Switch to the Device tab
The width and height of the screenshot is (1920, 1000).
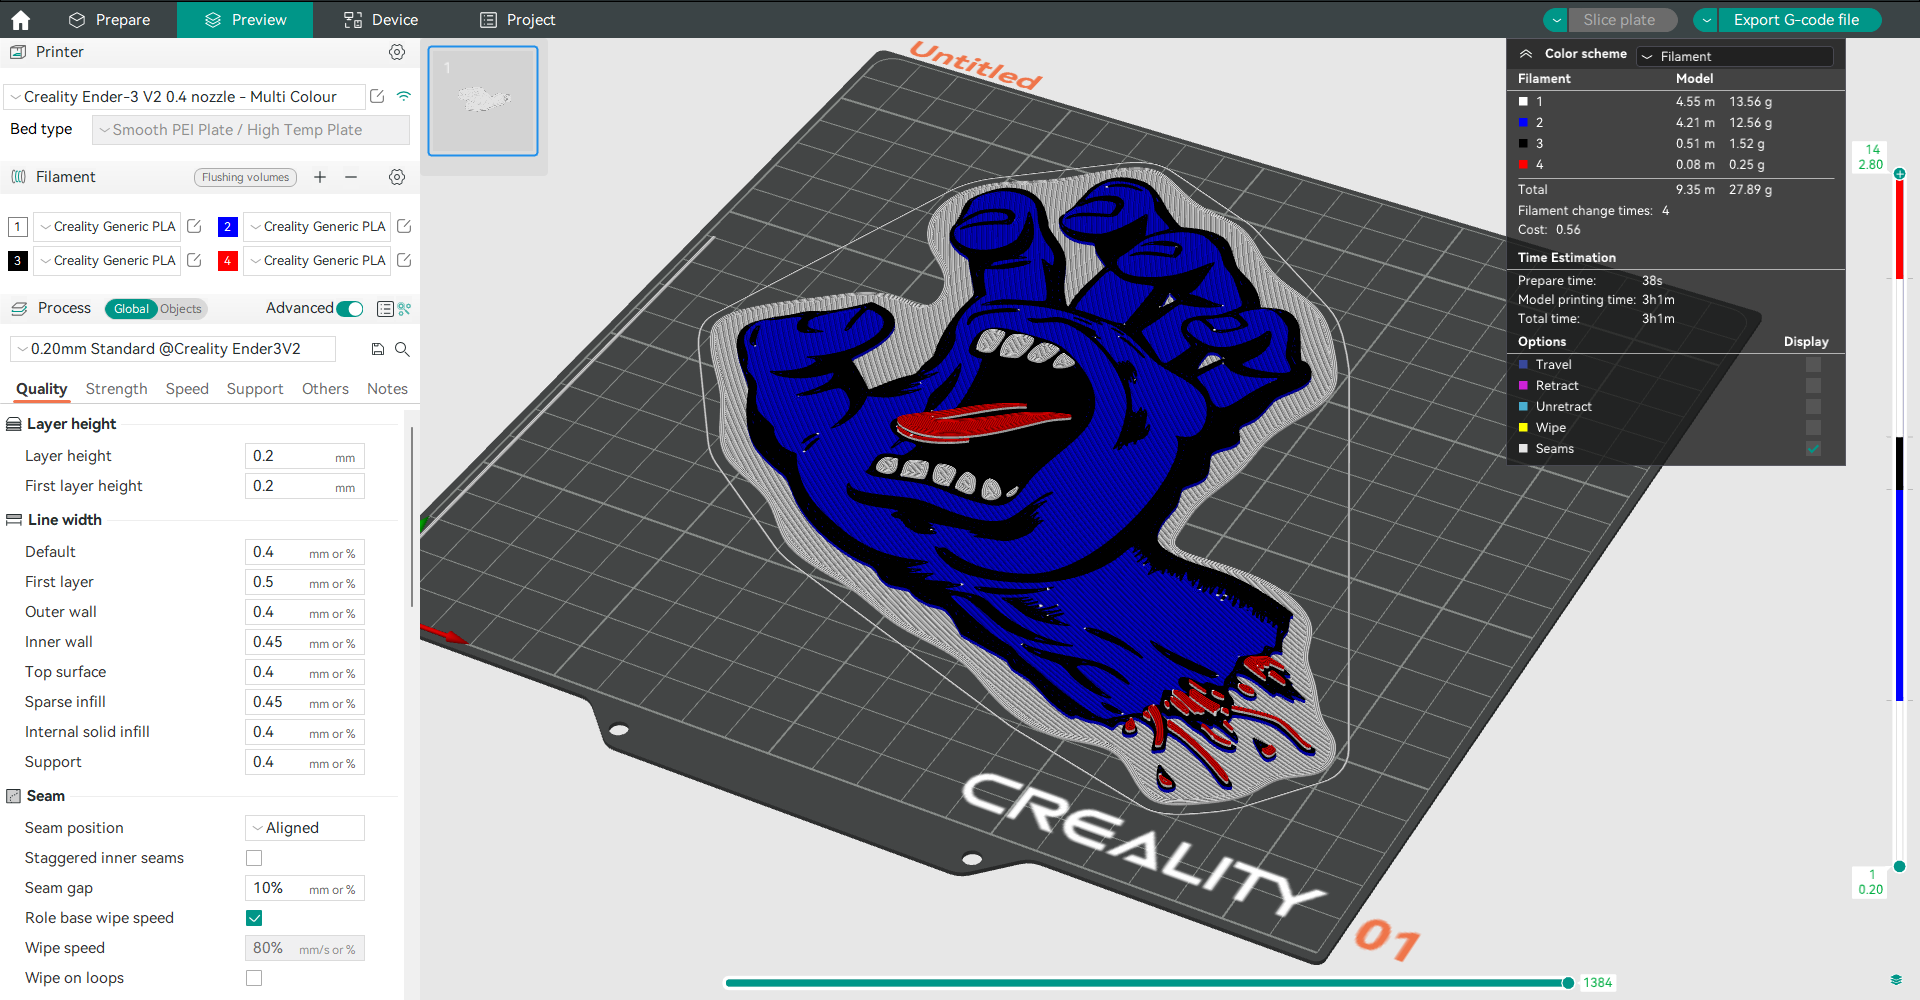381,20
